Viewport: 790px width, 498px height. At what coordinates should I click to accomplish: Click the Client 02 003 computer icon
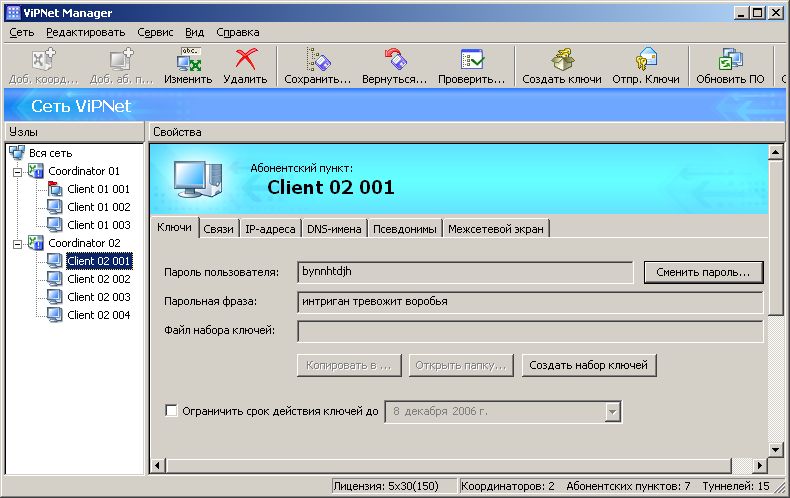(x=54, y=297)
